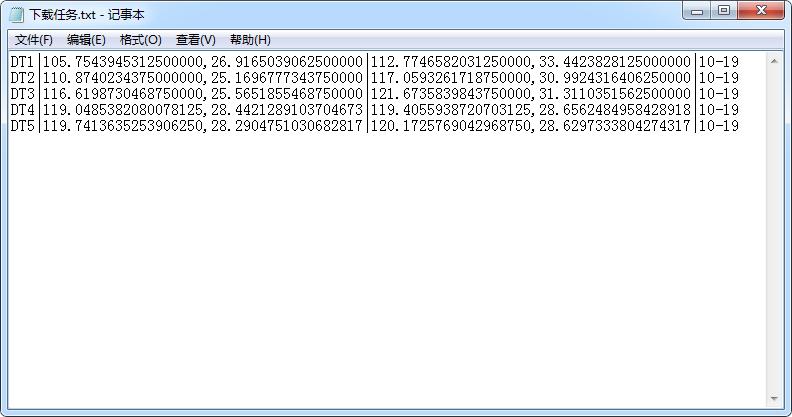Click the 10-19 value on DT1 row

(x=719, y=62)
